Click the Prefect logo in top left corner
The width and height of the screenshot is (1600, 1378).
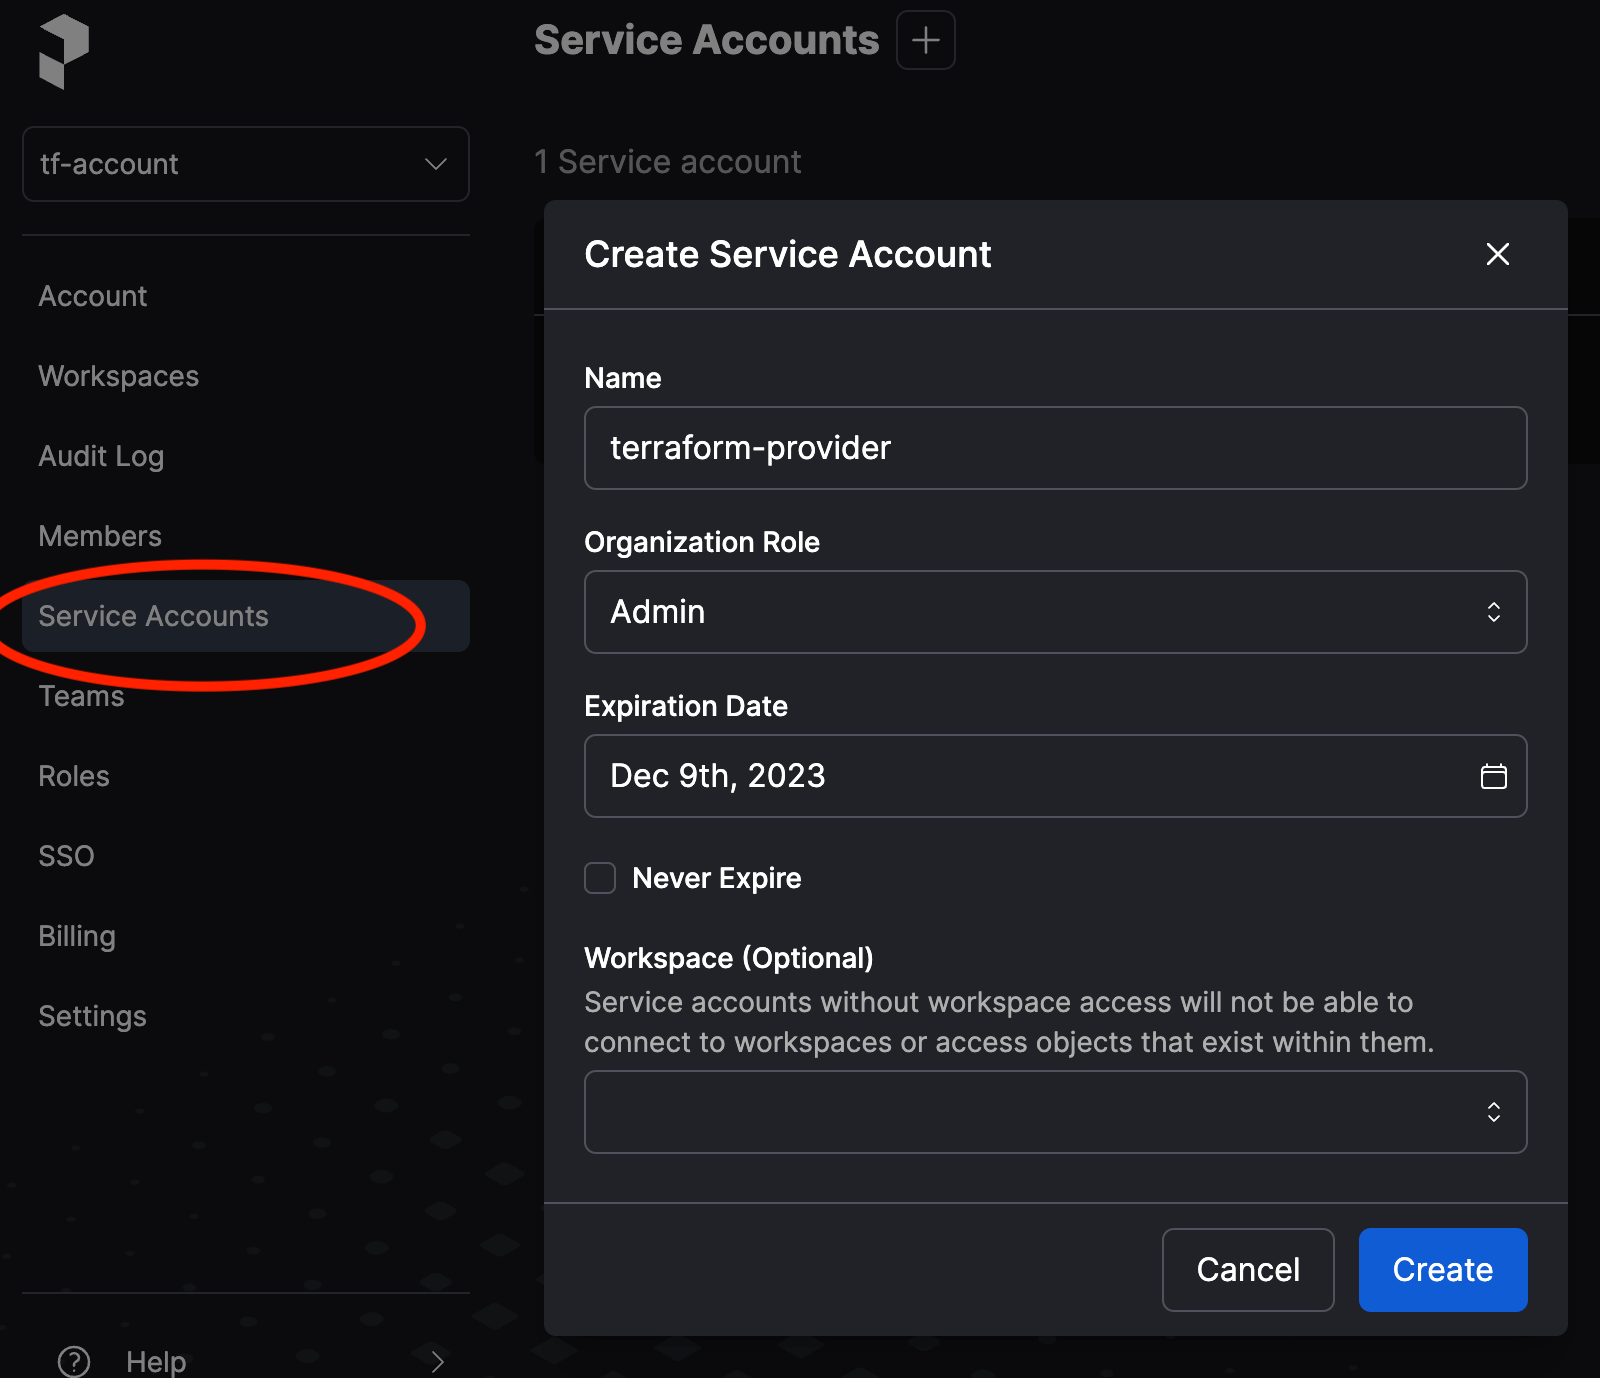(63, 52)
